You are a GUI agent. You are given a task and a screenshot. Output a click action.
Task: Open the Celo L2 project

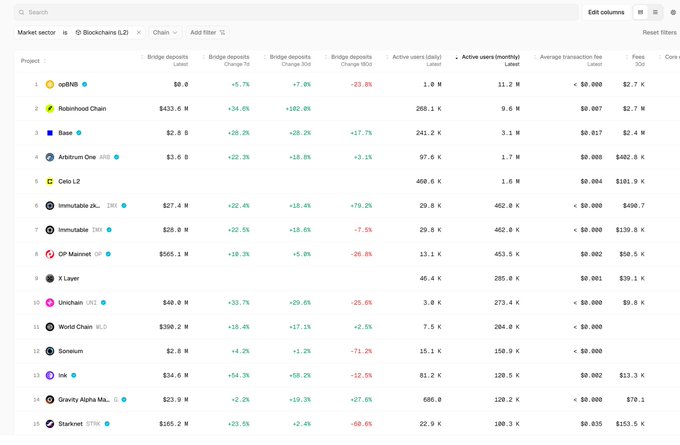69,181
